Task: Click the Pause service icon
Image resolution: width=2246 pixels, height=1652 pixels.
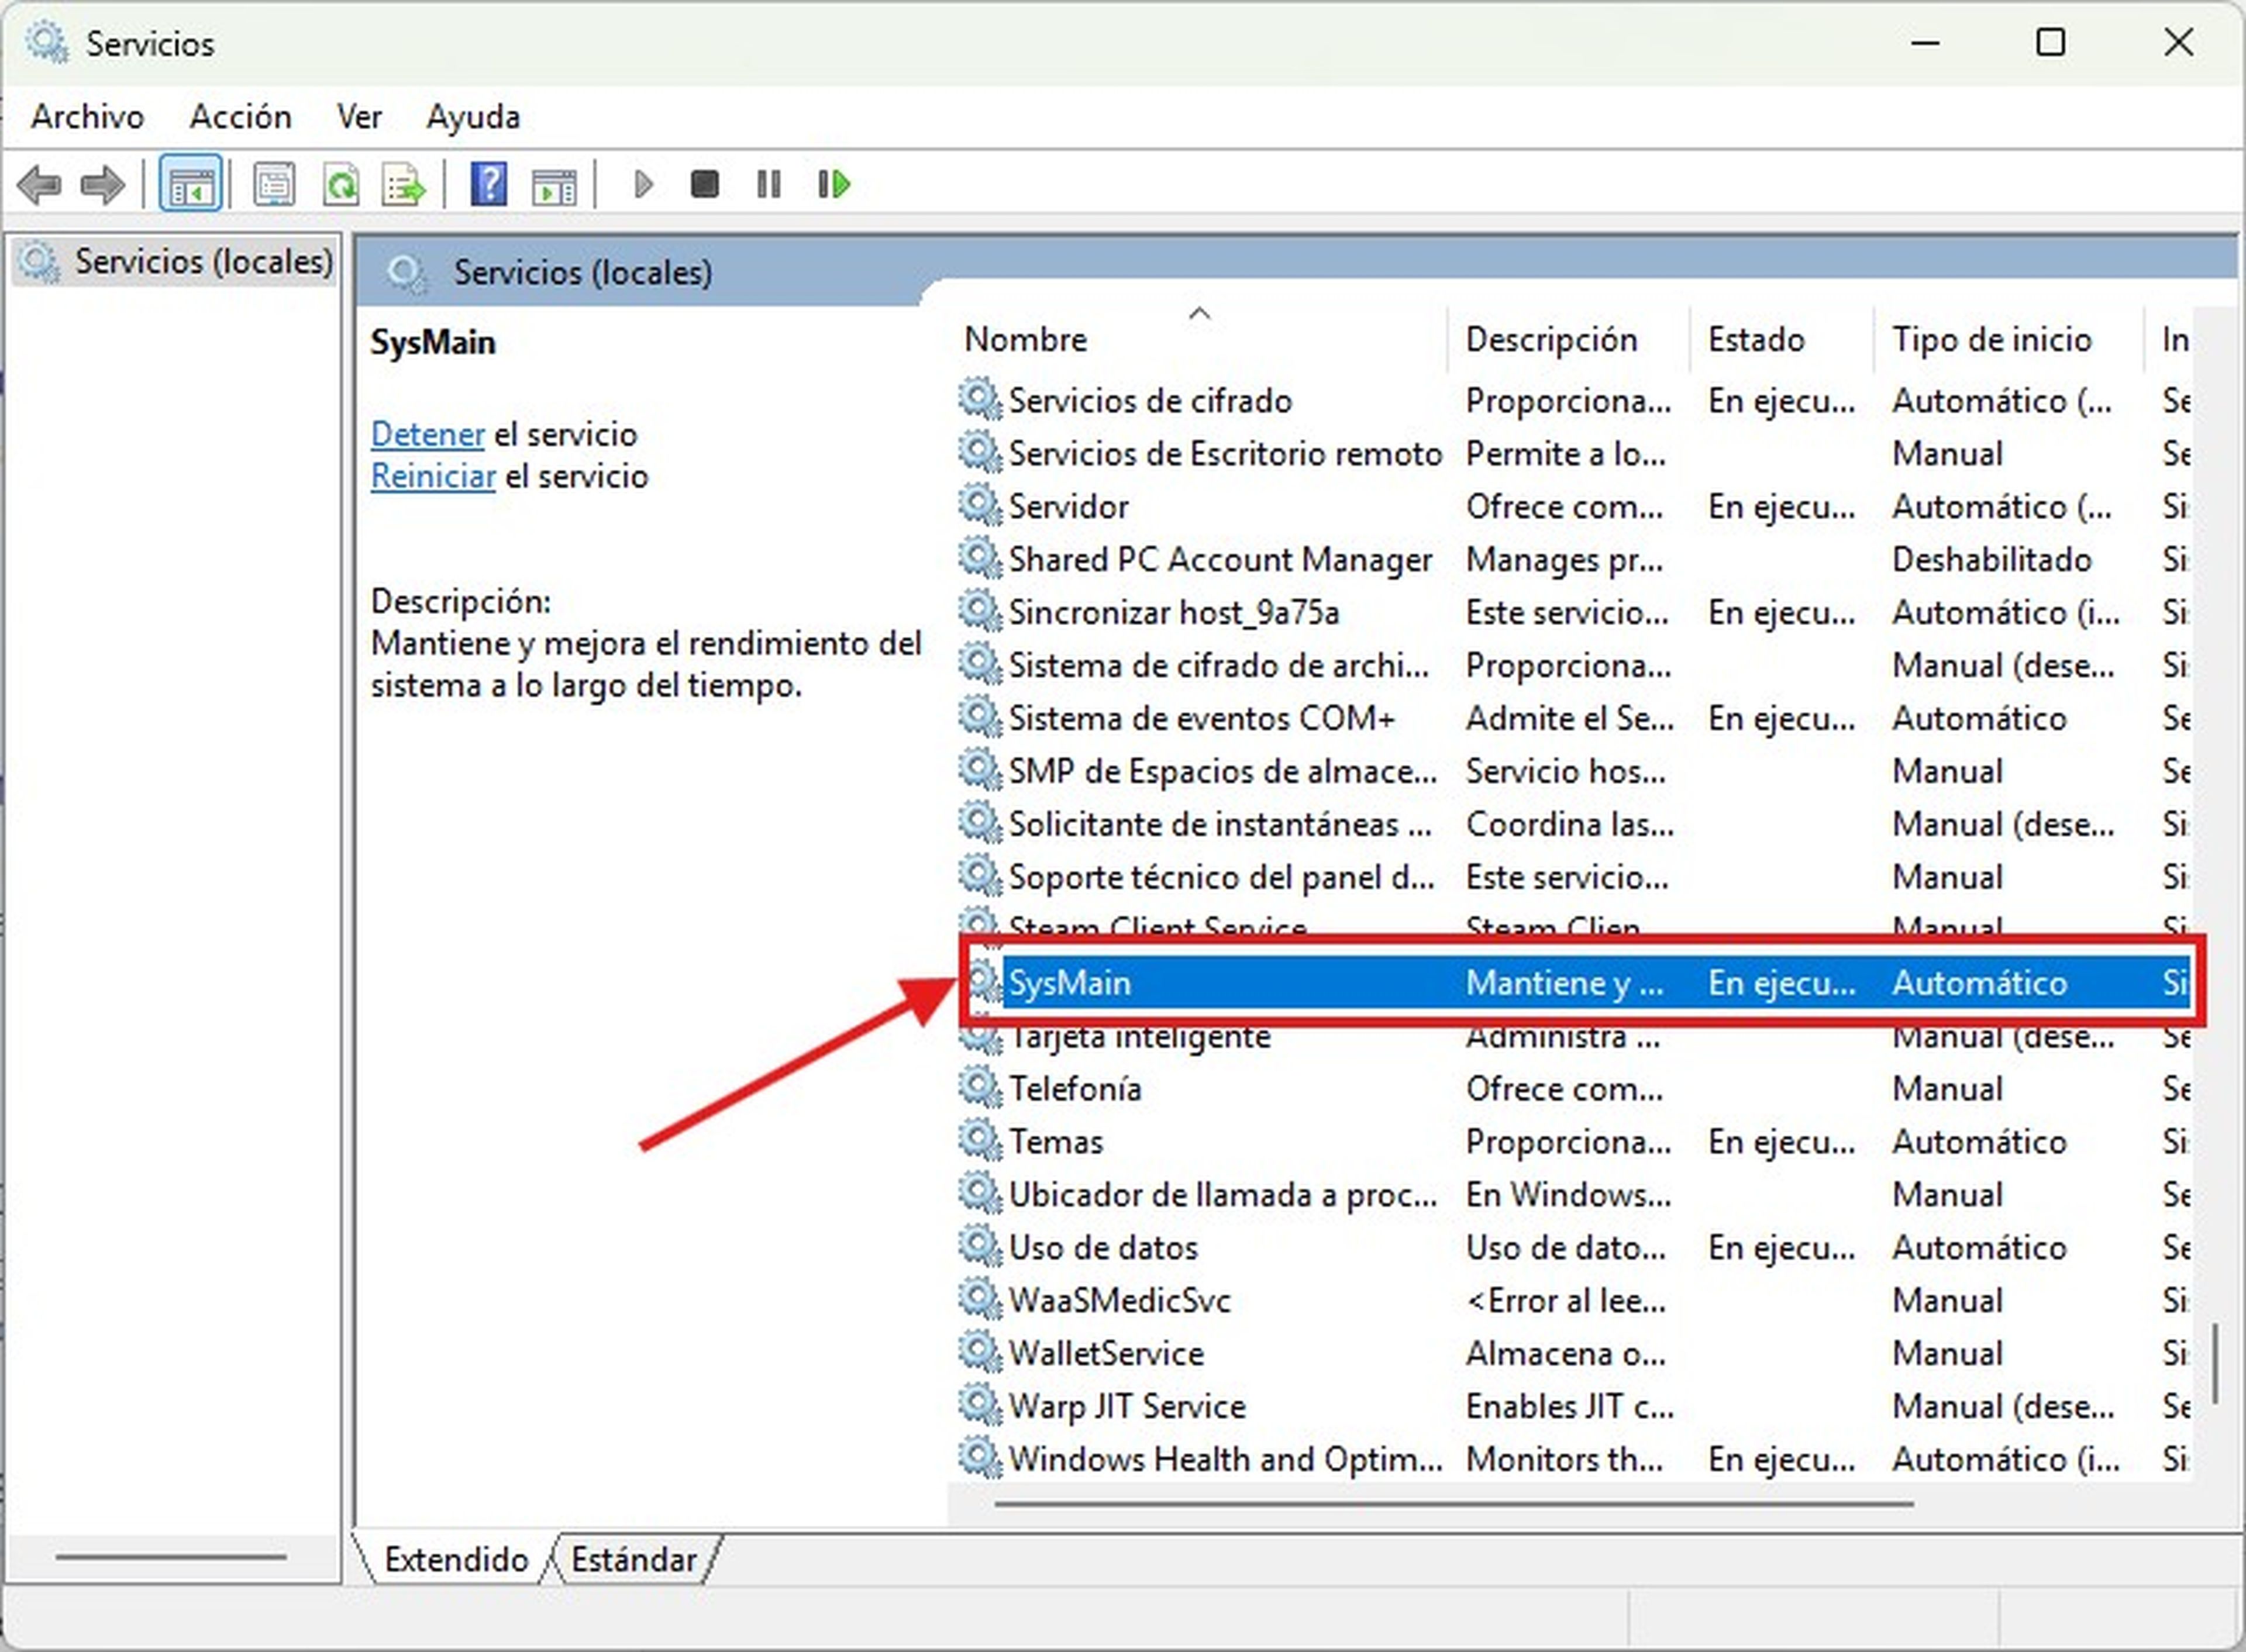Action: 768,185
